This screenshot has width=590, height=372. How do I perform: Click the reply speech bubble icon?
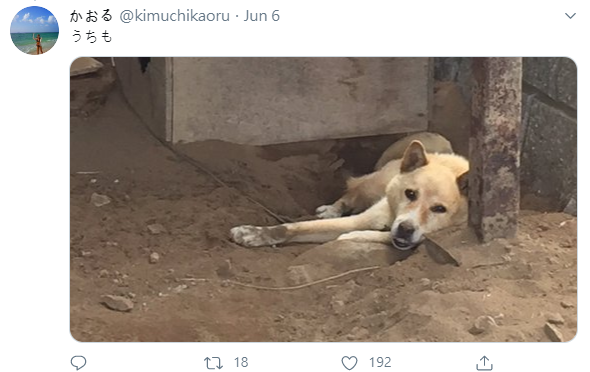coord(78,363)
